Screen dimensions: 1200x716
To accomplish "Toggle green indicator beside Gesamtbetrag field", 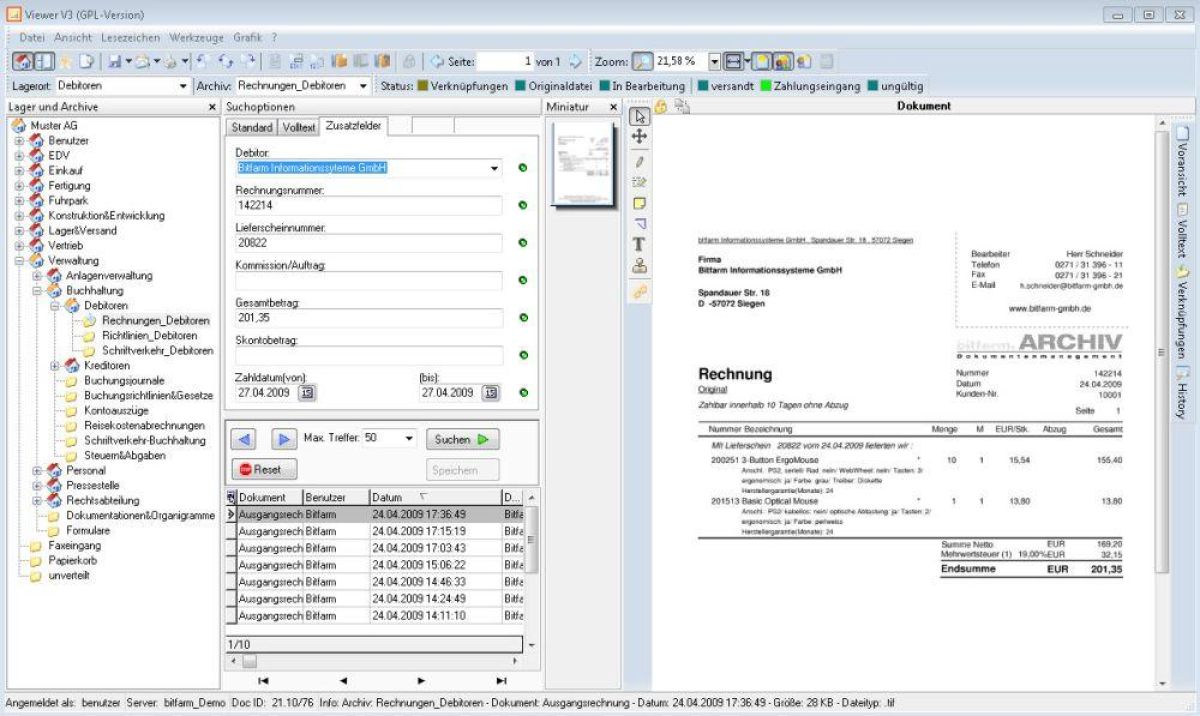I will (x=522, y=318).
